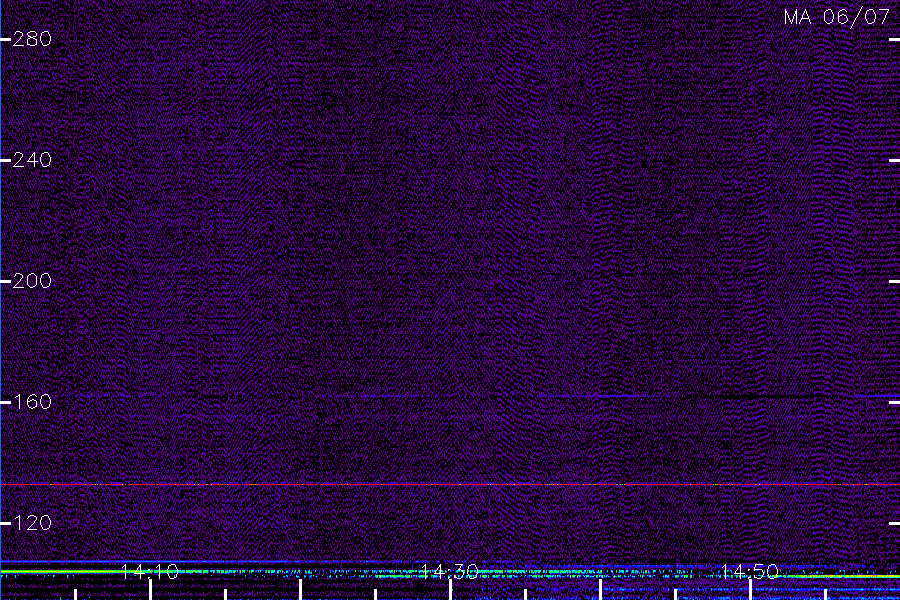Image resolution: width=900 pixels, height=600 pixels.
Task: Click the 240 frequency axis label
Action: click(32, 160)
